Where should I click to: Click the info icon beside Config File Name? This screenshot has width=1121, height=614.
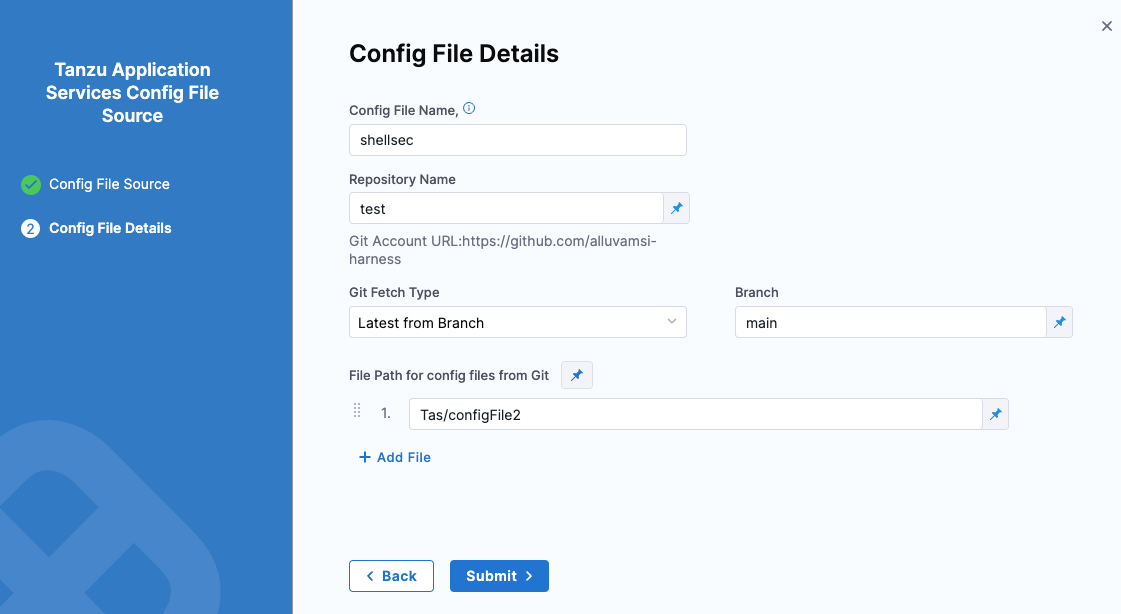469,109
